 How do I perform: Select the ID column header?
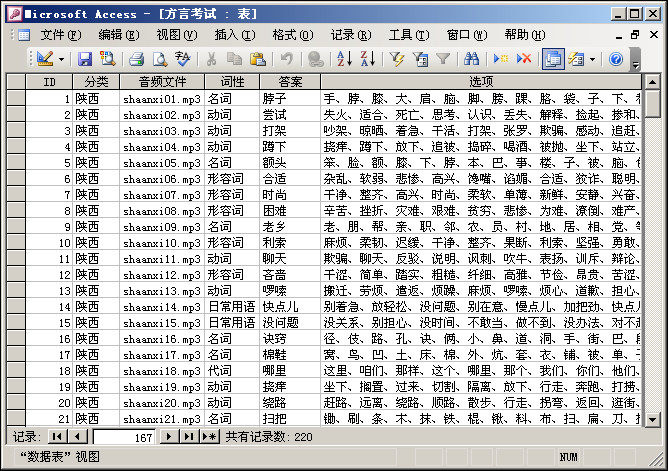49,82
